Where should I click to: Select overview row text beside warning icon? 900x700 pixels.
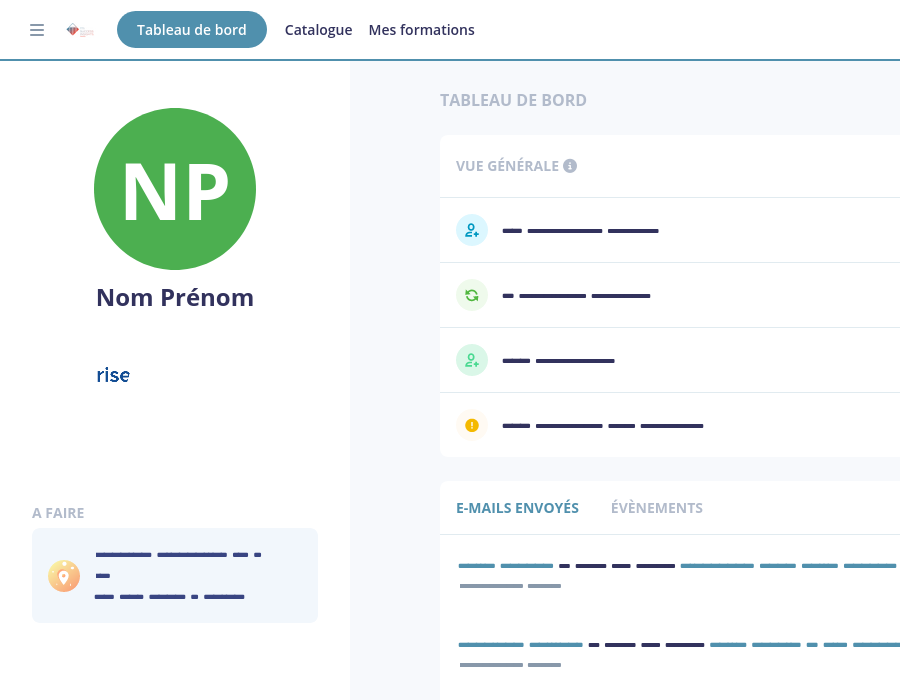603,426
